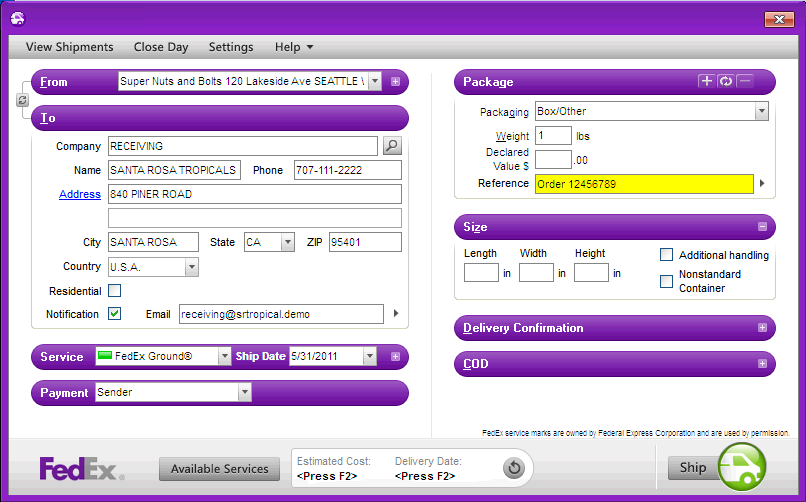The image size is (806, 502).
Task: Click the Package section header title
Action: [488, 82]
